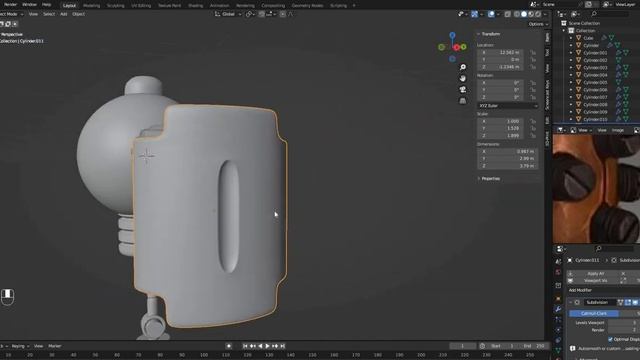Switch perspective/orthographic with the grid icon
Viewport: 640px width, 360px height.
[463, 100]
